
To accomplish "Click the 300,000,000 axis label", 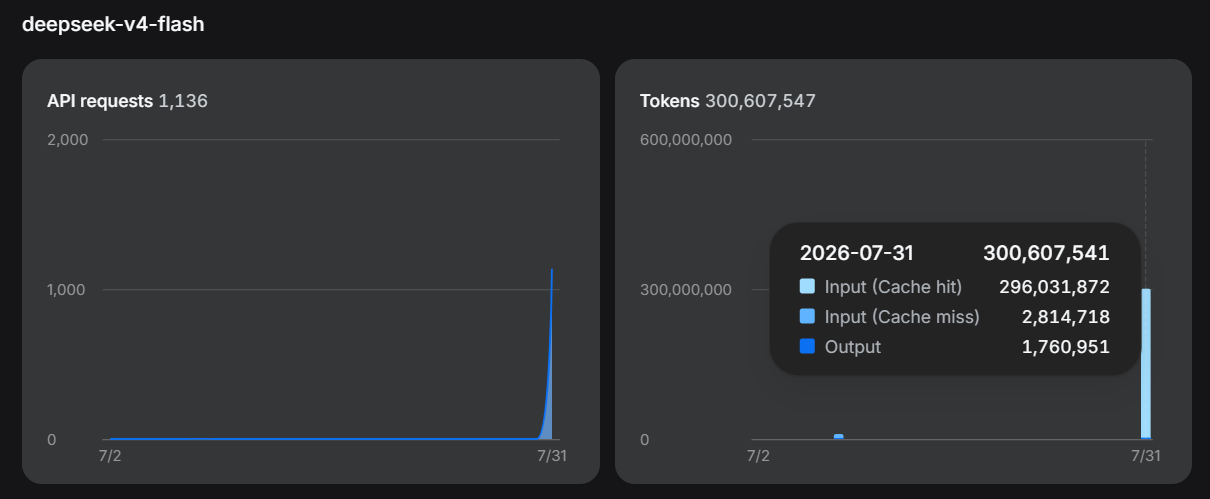I will click(x=686, y=290).
